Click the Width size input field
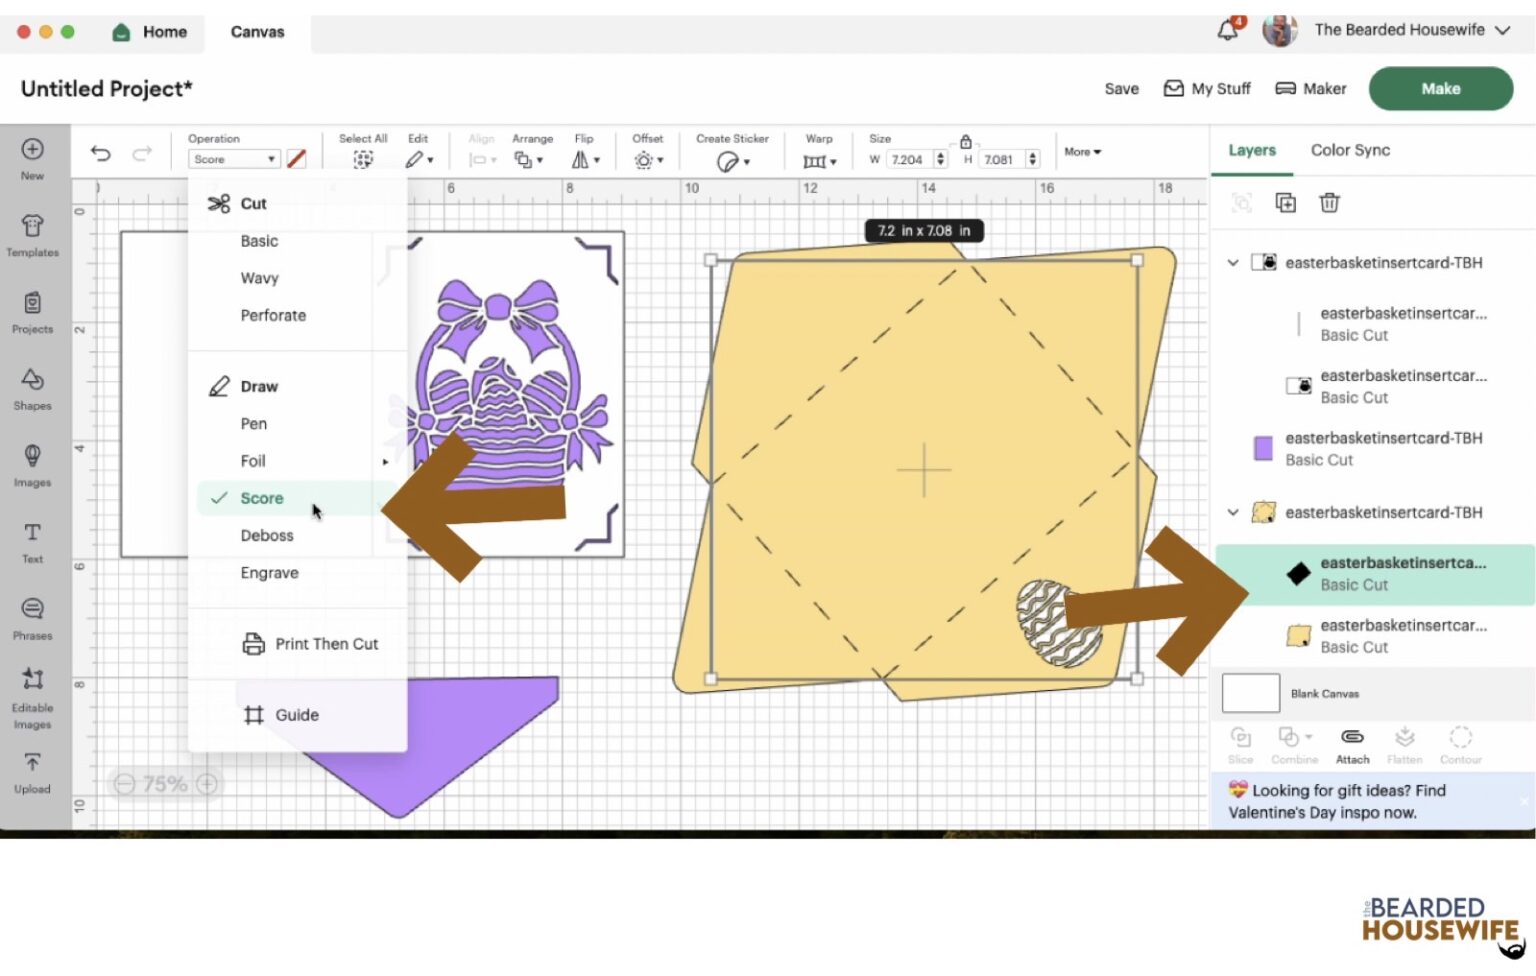Screen dimensions: 1536x976 point(908,160)
